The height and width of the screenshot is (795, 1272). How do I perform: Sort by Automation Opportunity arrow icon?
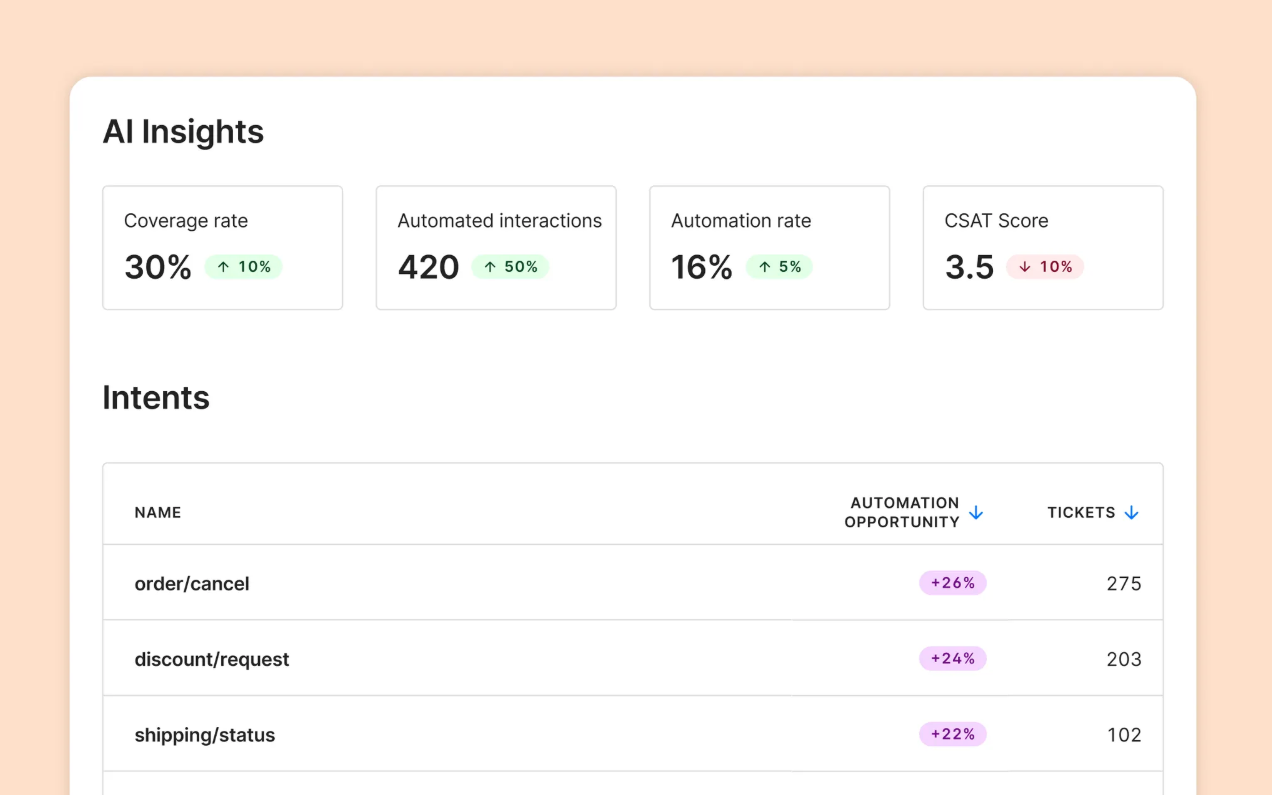pos(976,513)
